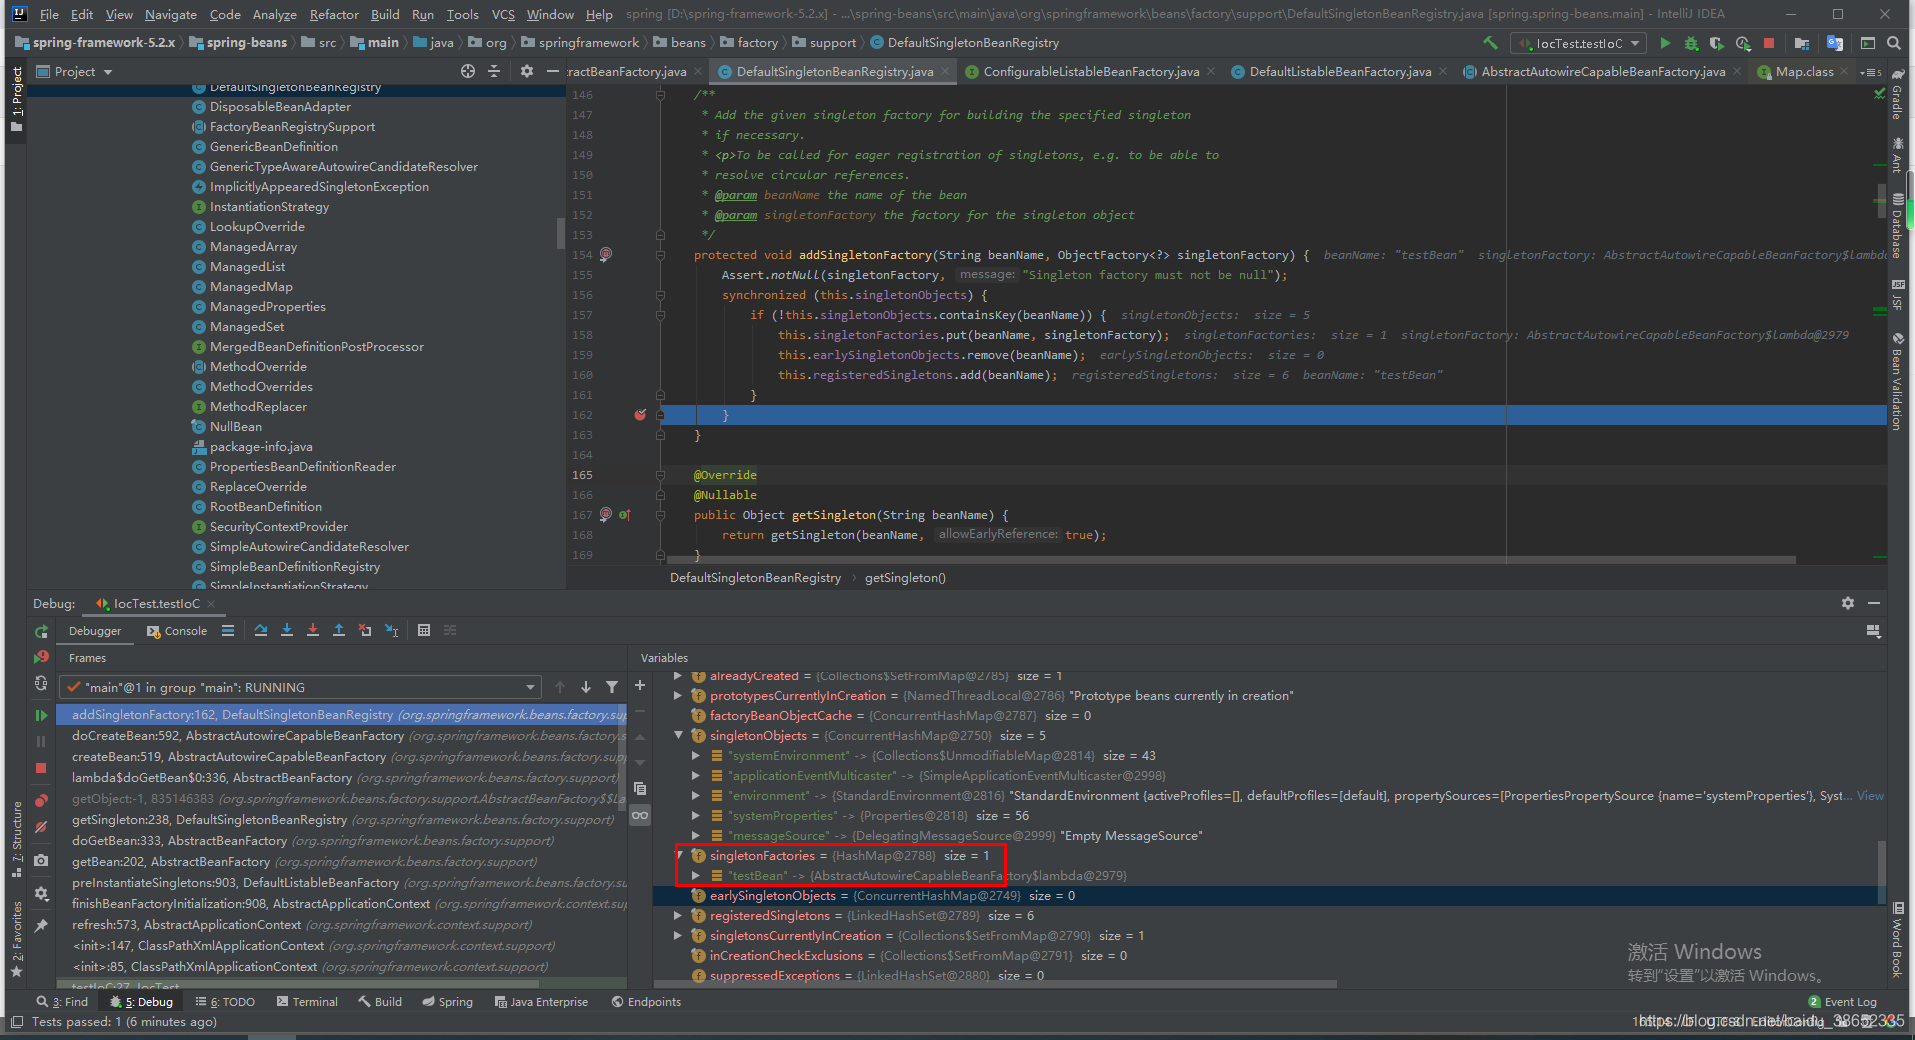
Task: Pin the debug tab with pin icon
Action: click(x=41, y=926)
